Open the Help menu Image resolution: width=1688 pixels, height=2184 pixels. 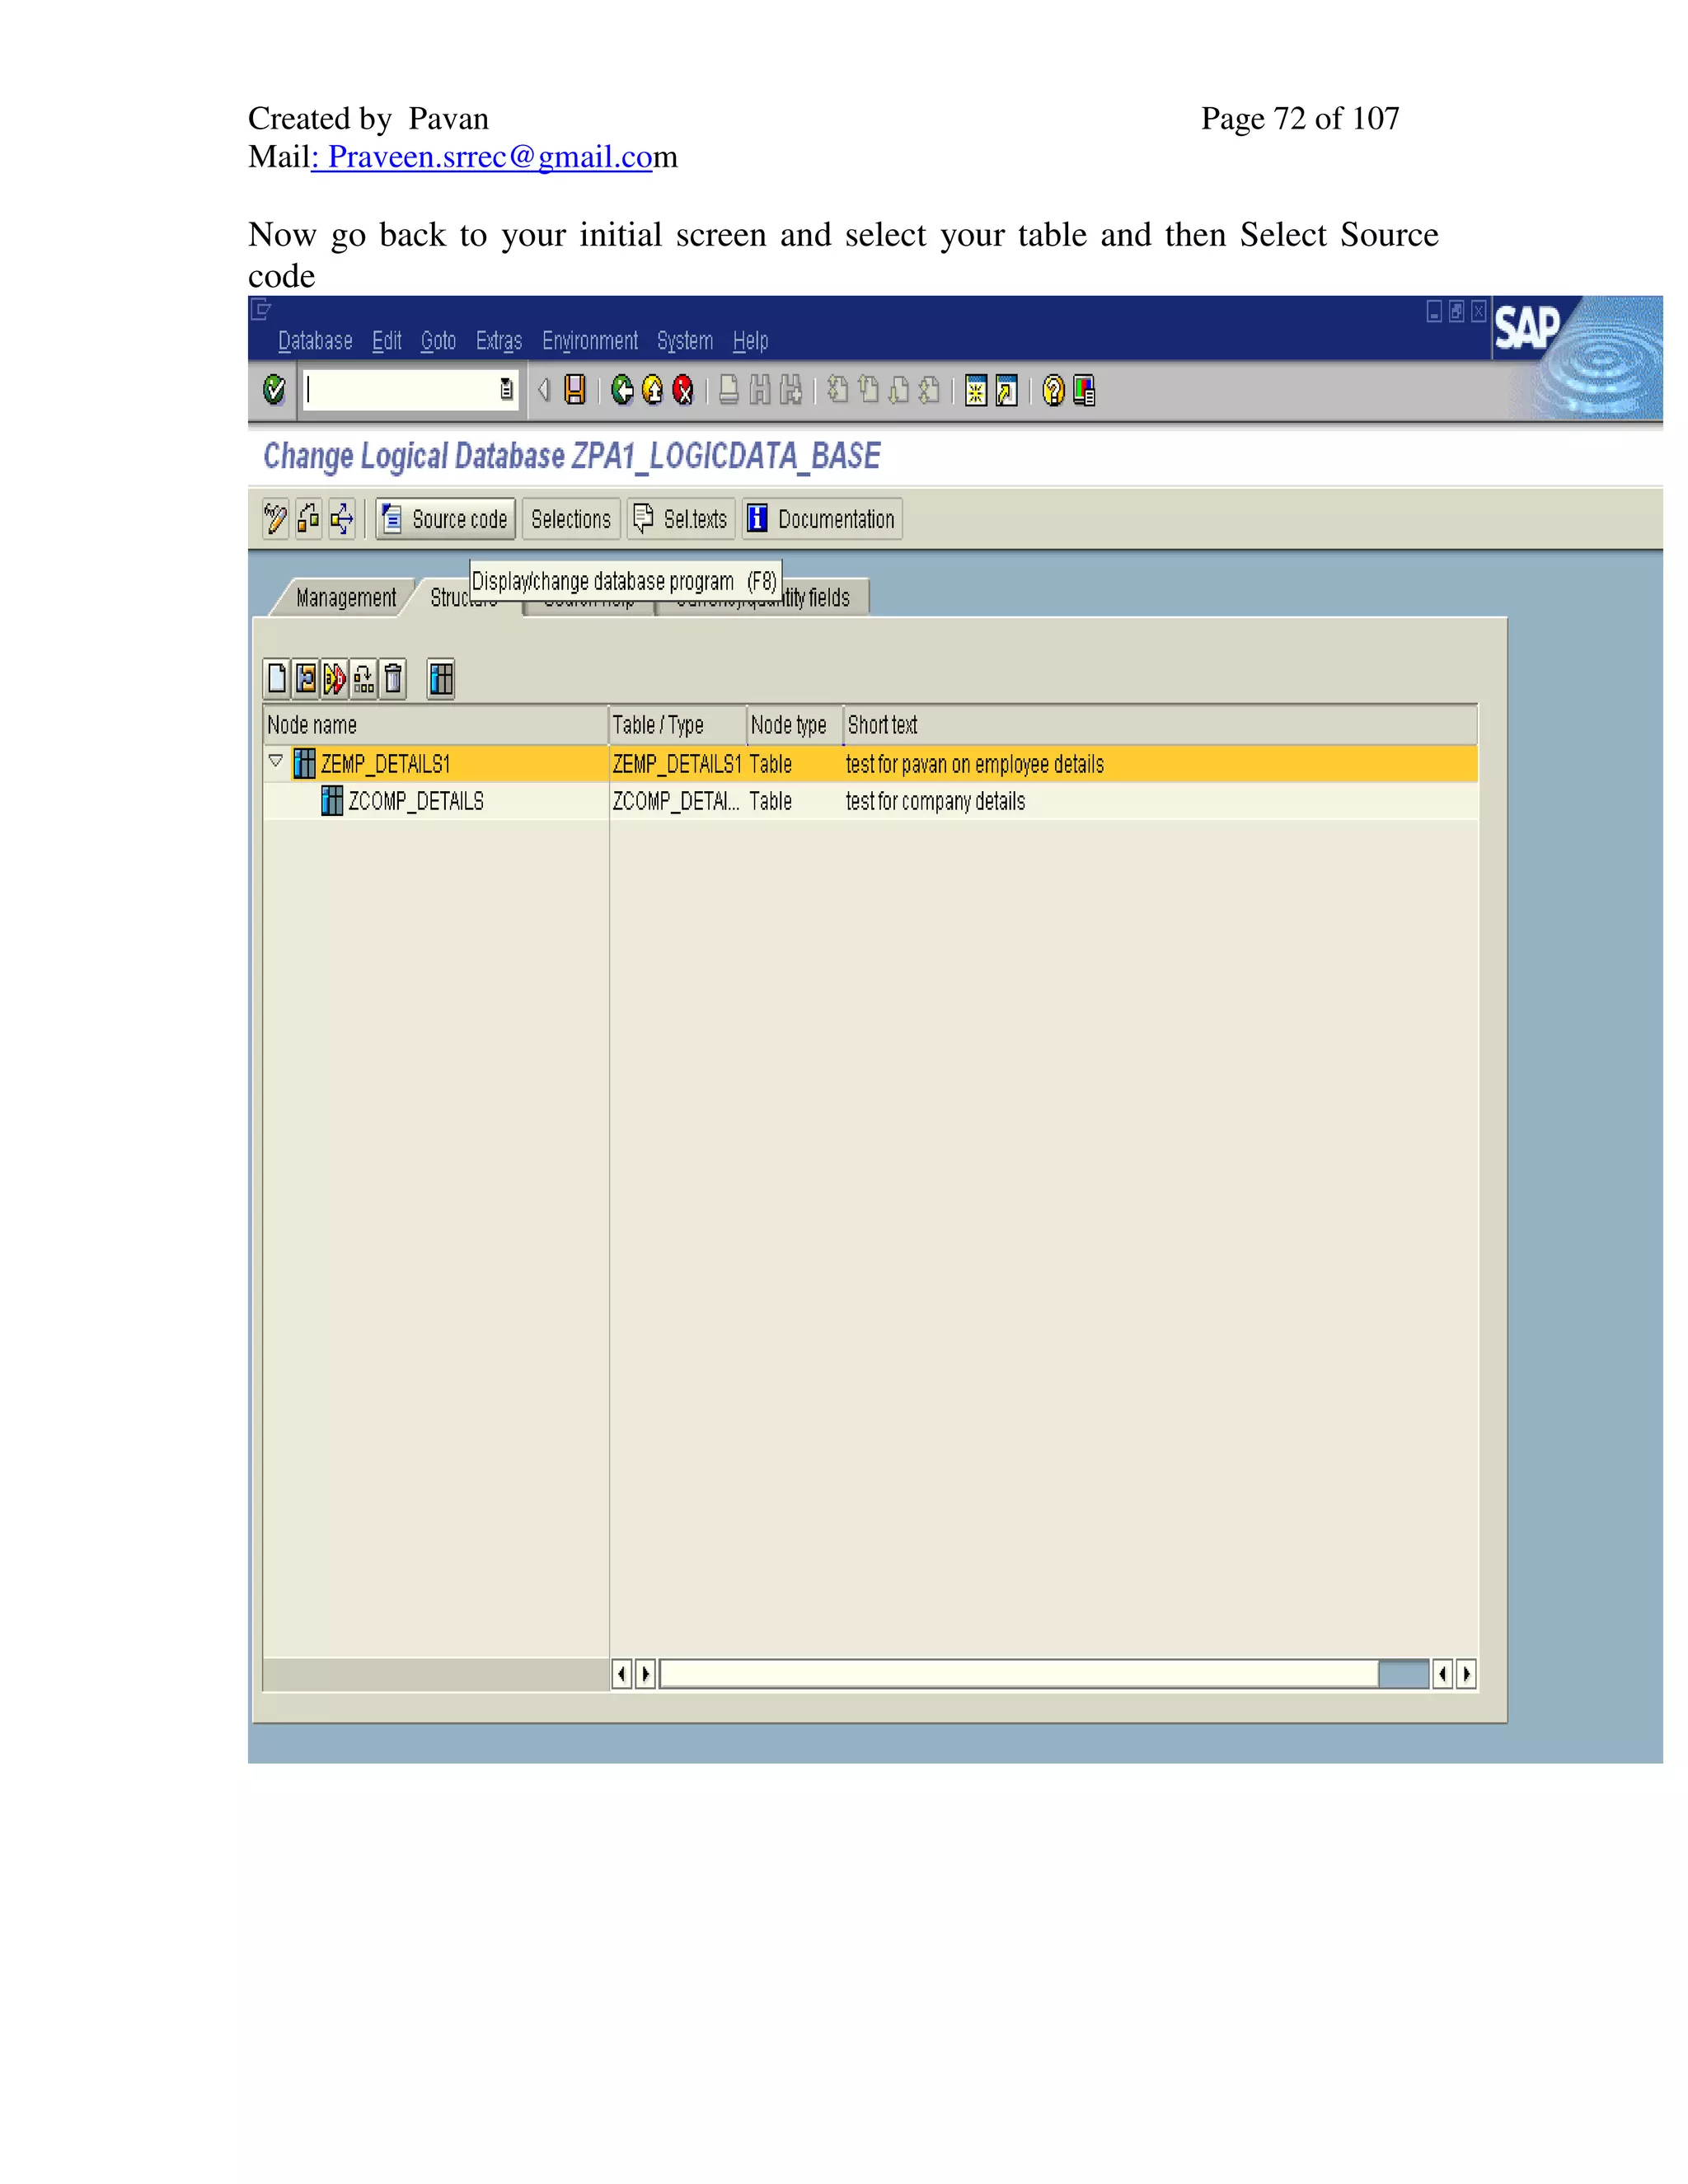[750, 341]
